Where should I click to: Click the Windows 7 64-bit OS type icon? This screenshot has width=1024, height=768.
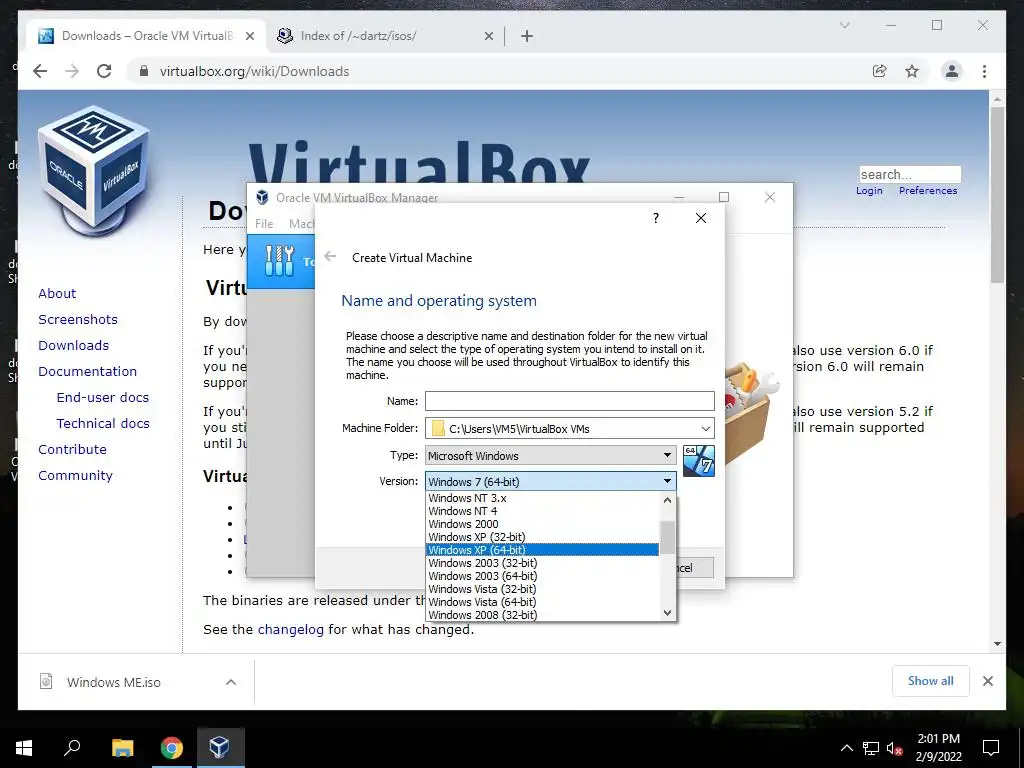coord(698,461)
